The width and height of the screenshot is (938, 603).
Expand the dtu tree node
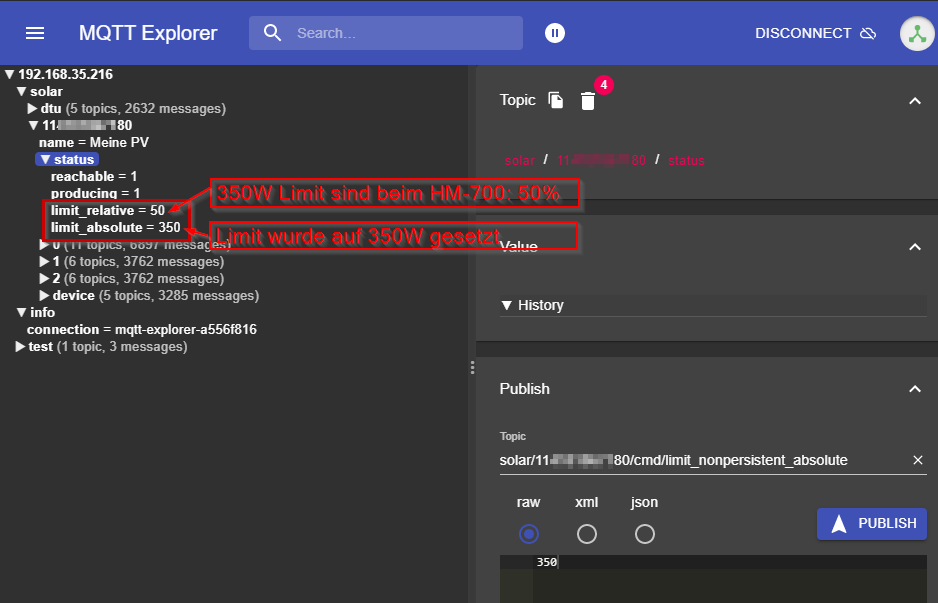33,108
